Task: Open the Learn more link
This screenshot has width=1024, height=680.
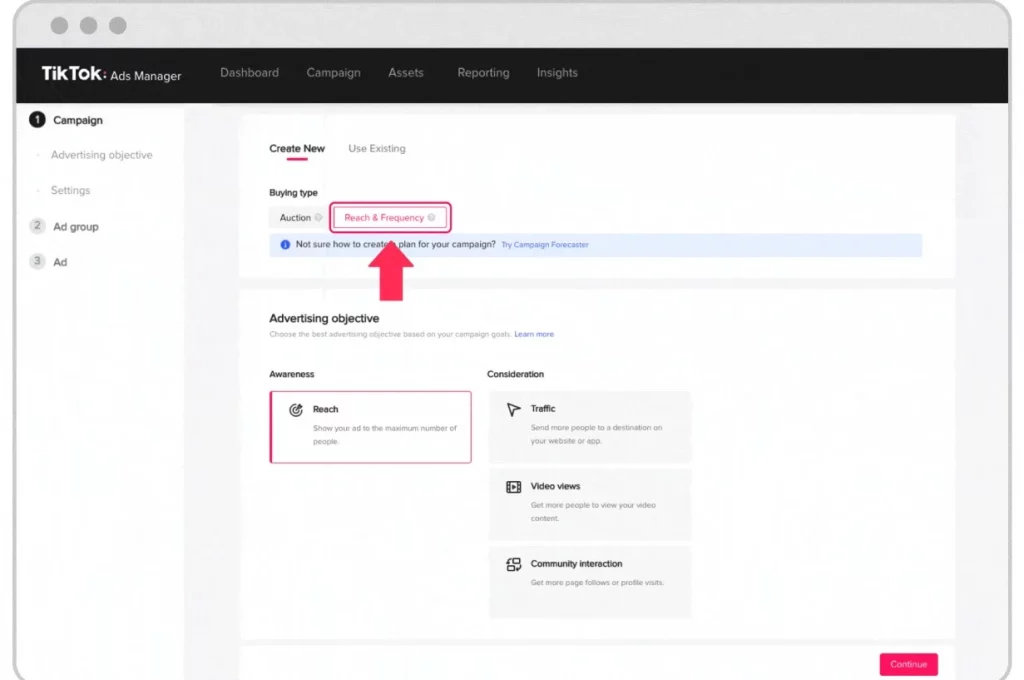Action: point(534,334)
